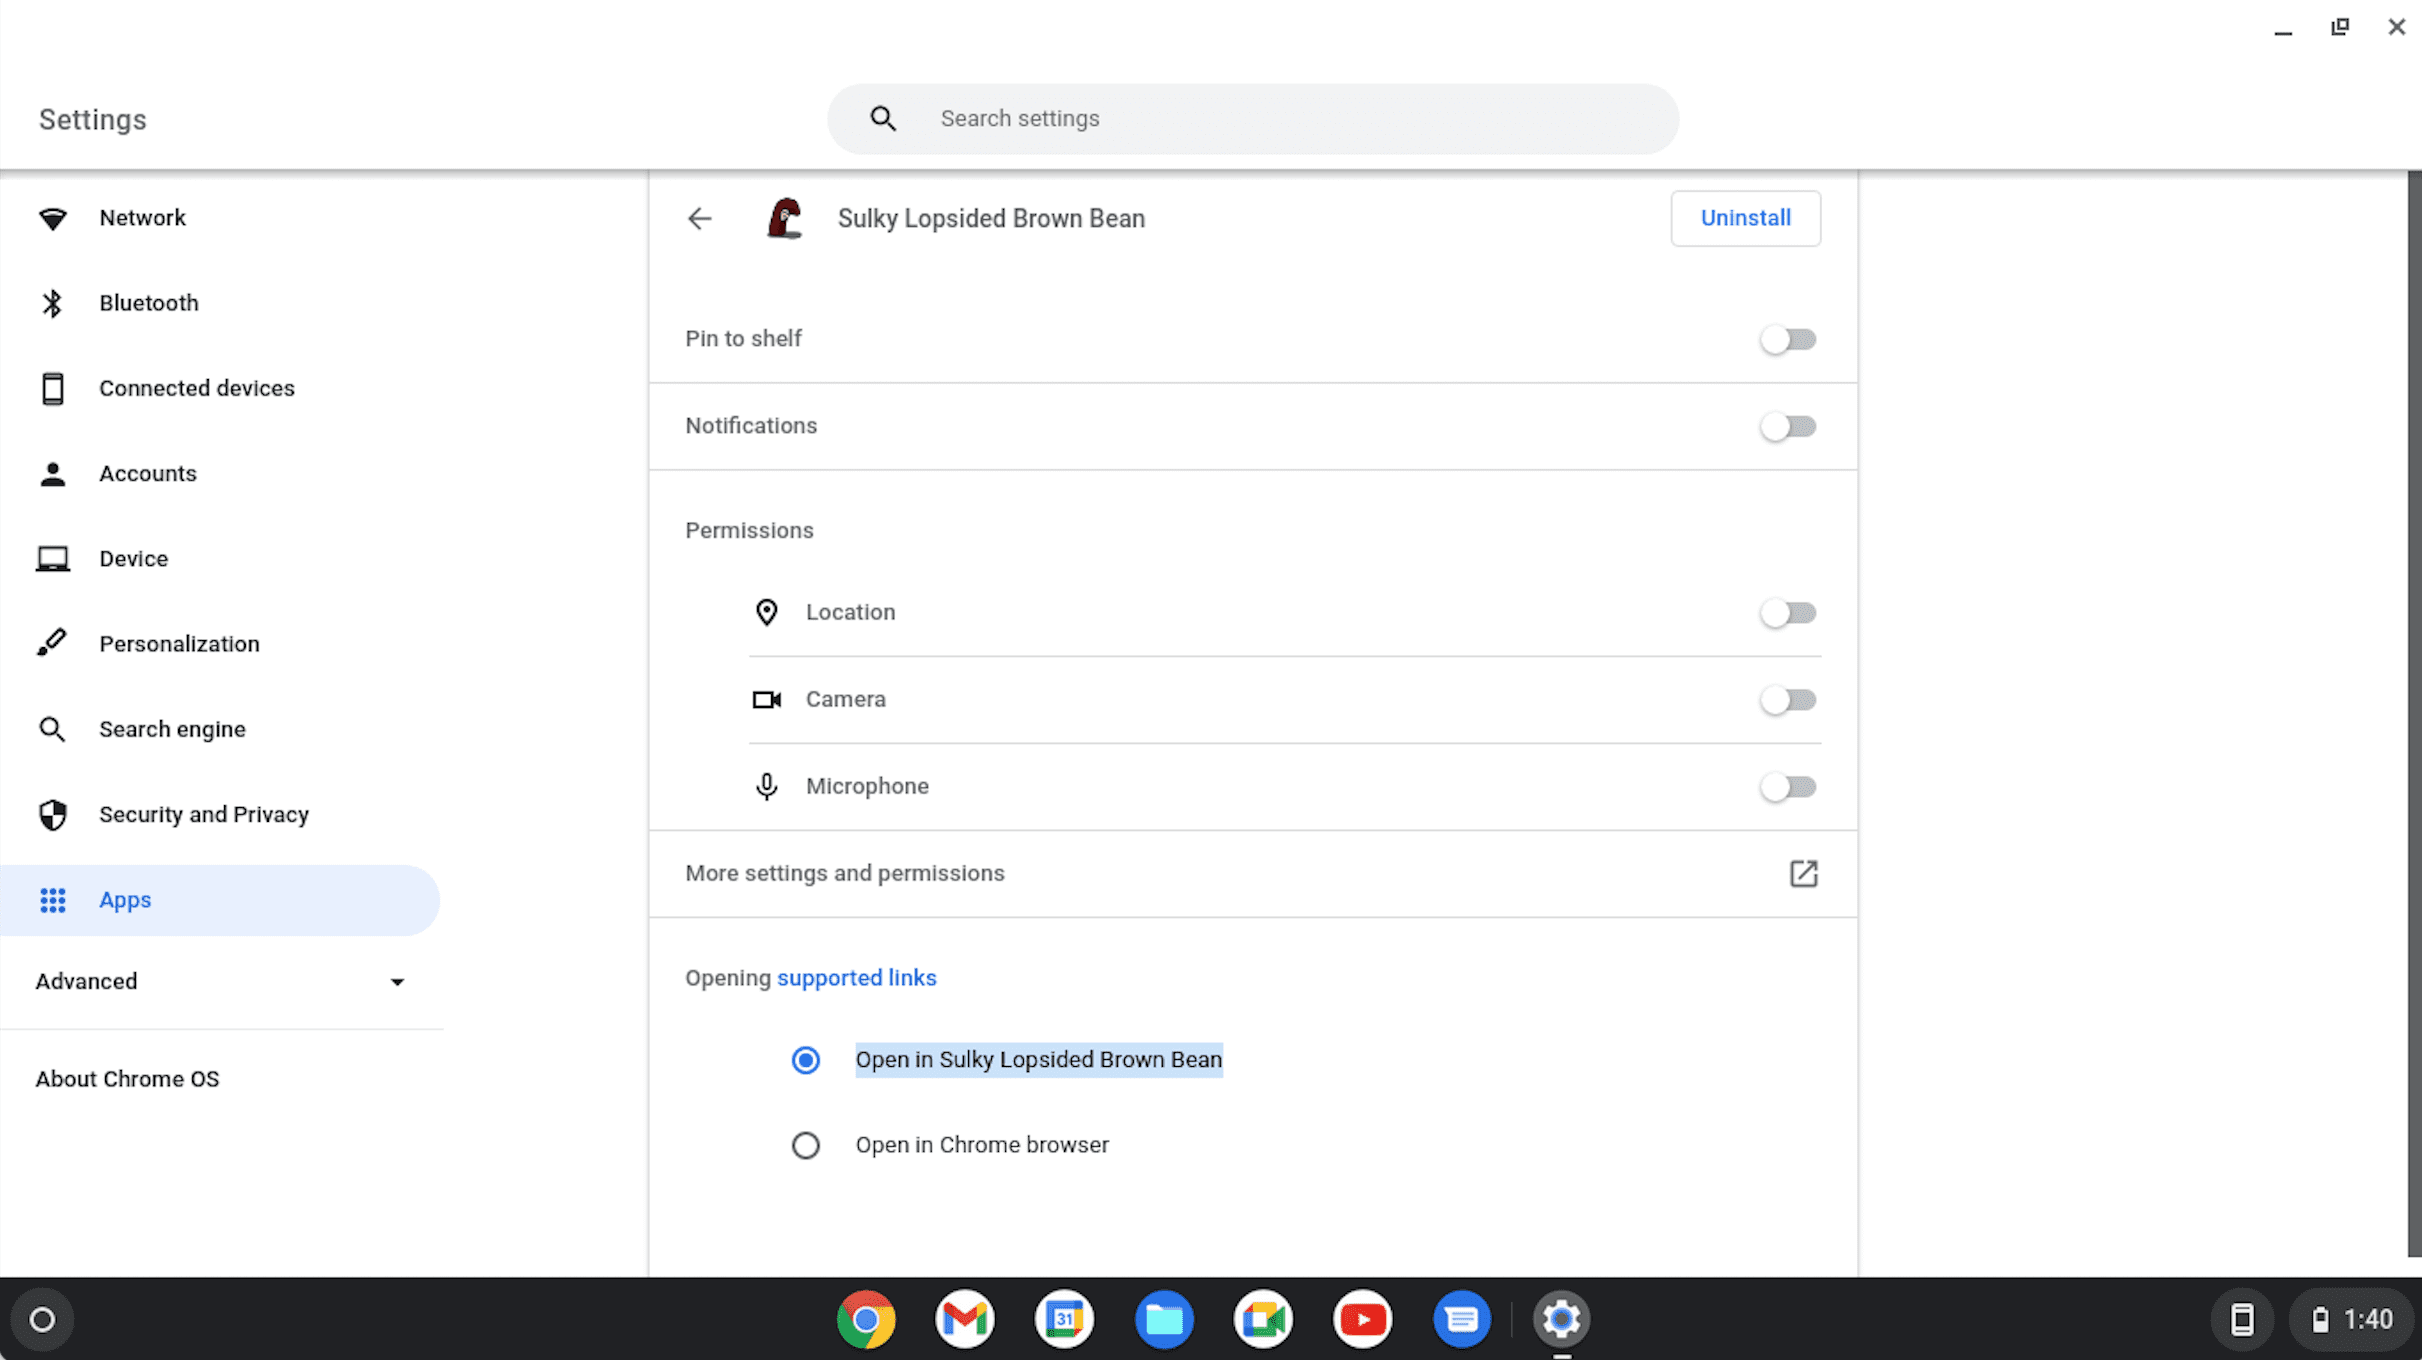Click the Search engine settings icon

pos(52,728)
